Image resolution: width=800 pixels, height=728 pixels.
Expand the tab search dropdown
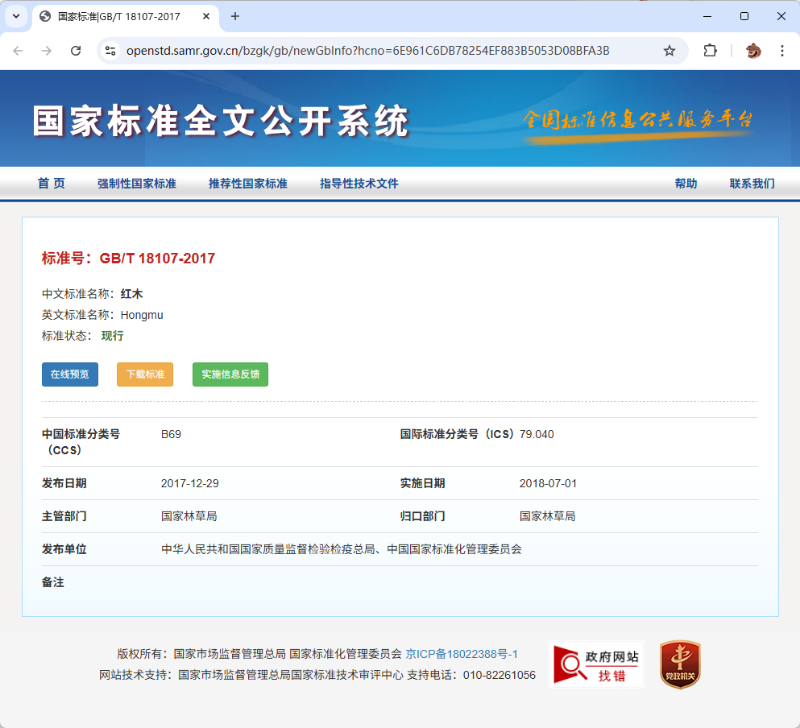tap(16, 16)
